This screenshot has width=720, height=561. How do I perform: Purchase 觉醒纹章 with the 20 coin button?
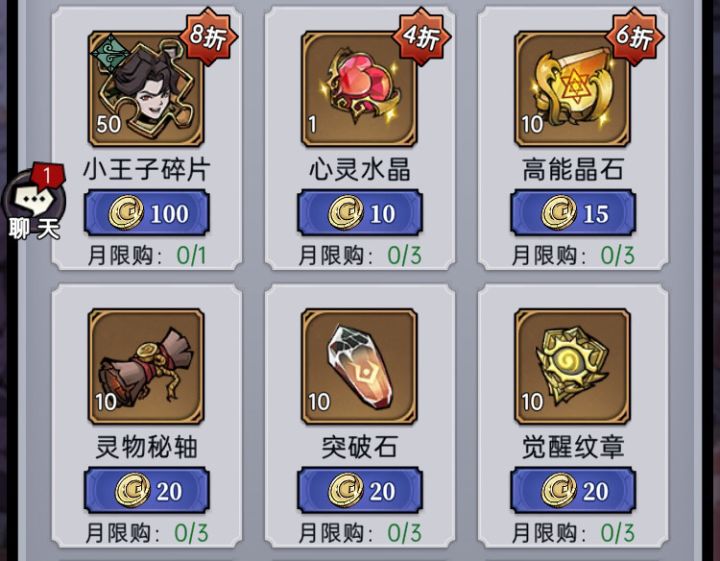click(x=573, y=490)
